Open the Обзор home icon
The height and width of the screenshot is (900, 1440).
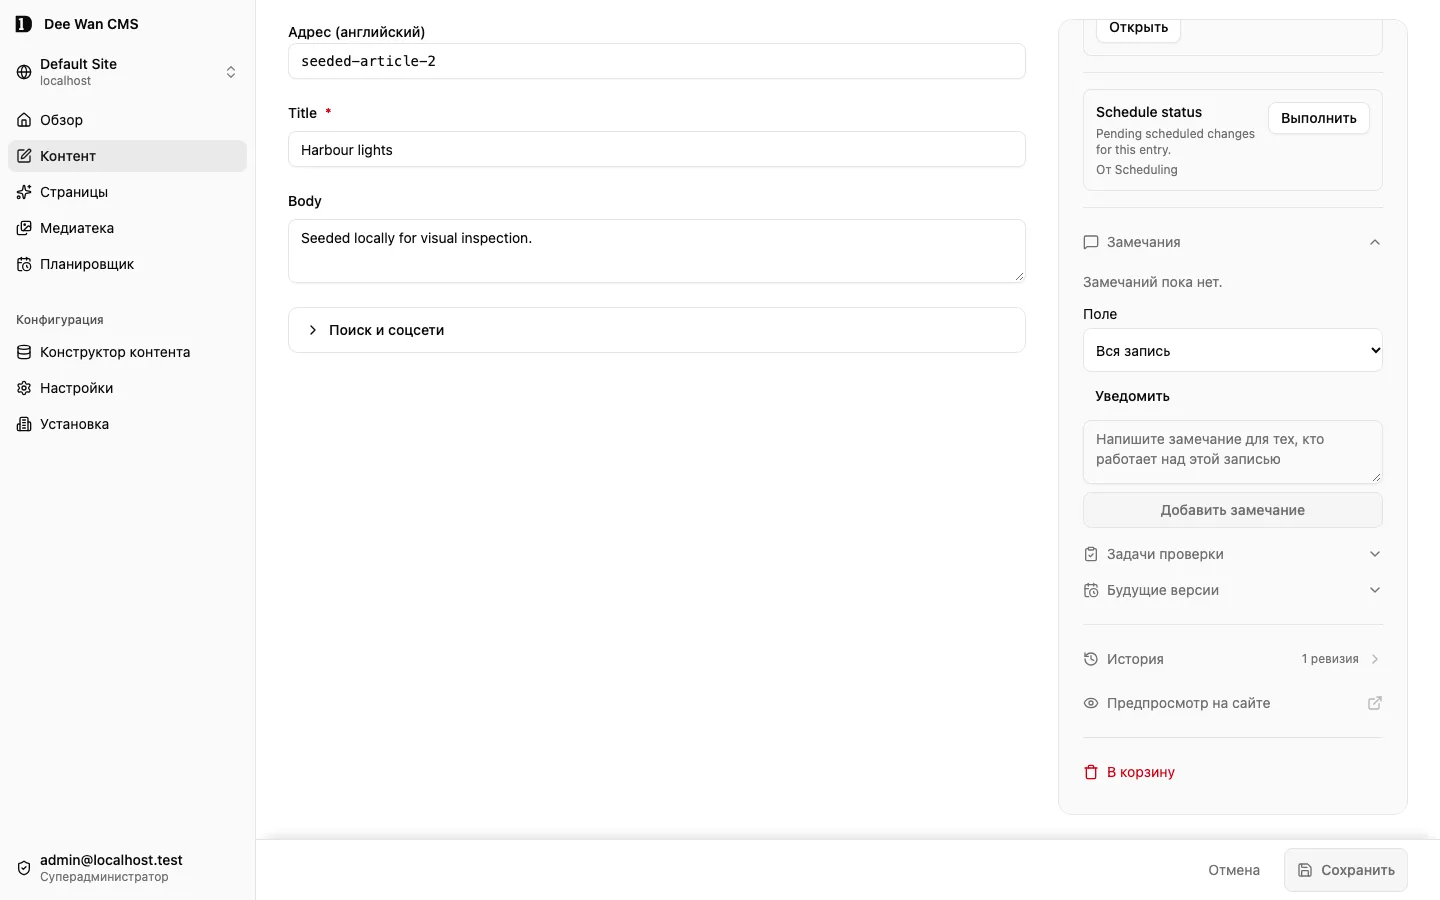24,120
